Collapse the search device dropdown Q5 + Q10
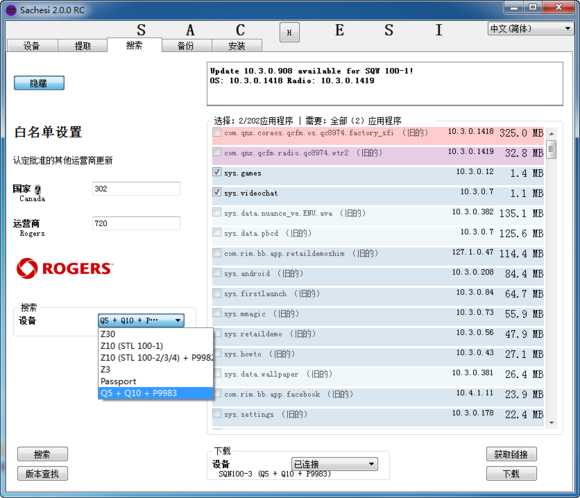Viewport: 580px width, 498px height. coord(141,320)
